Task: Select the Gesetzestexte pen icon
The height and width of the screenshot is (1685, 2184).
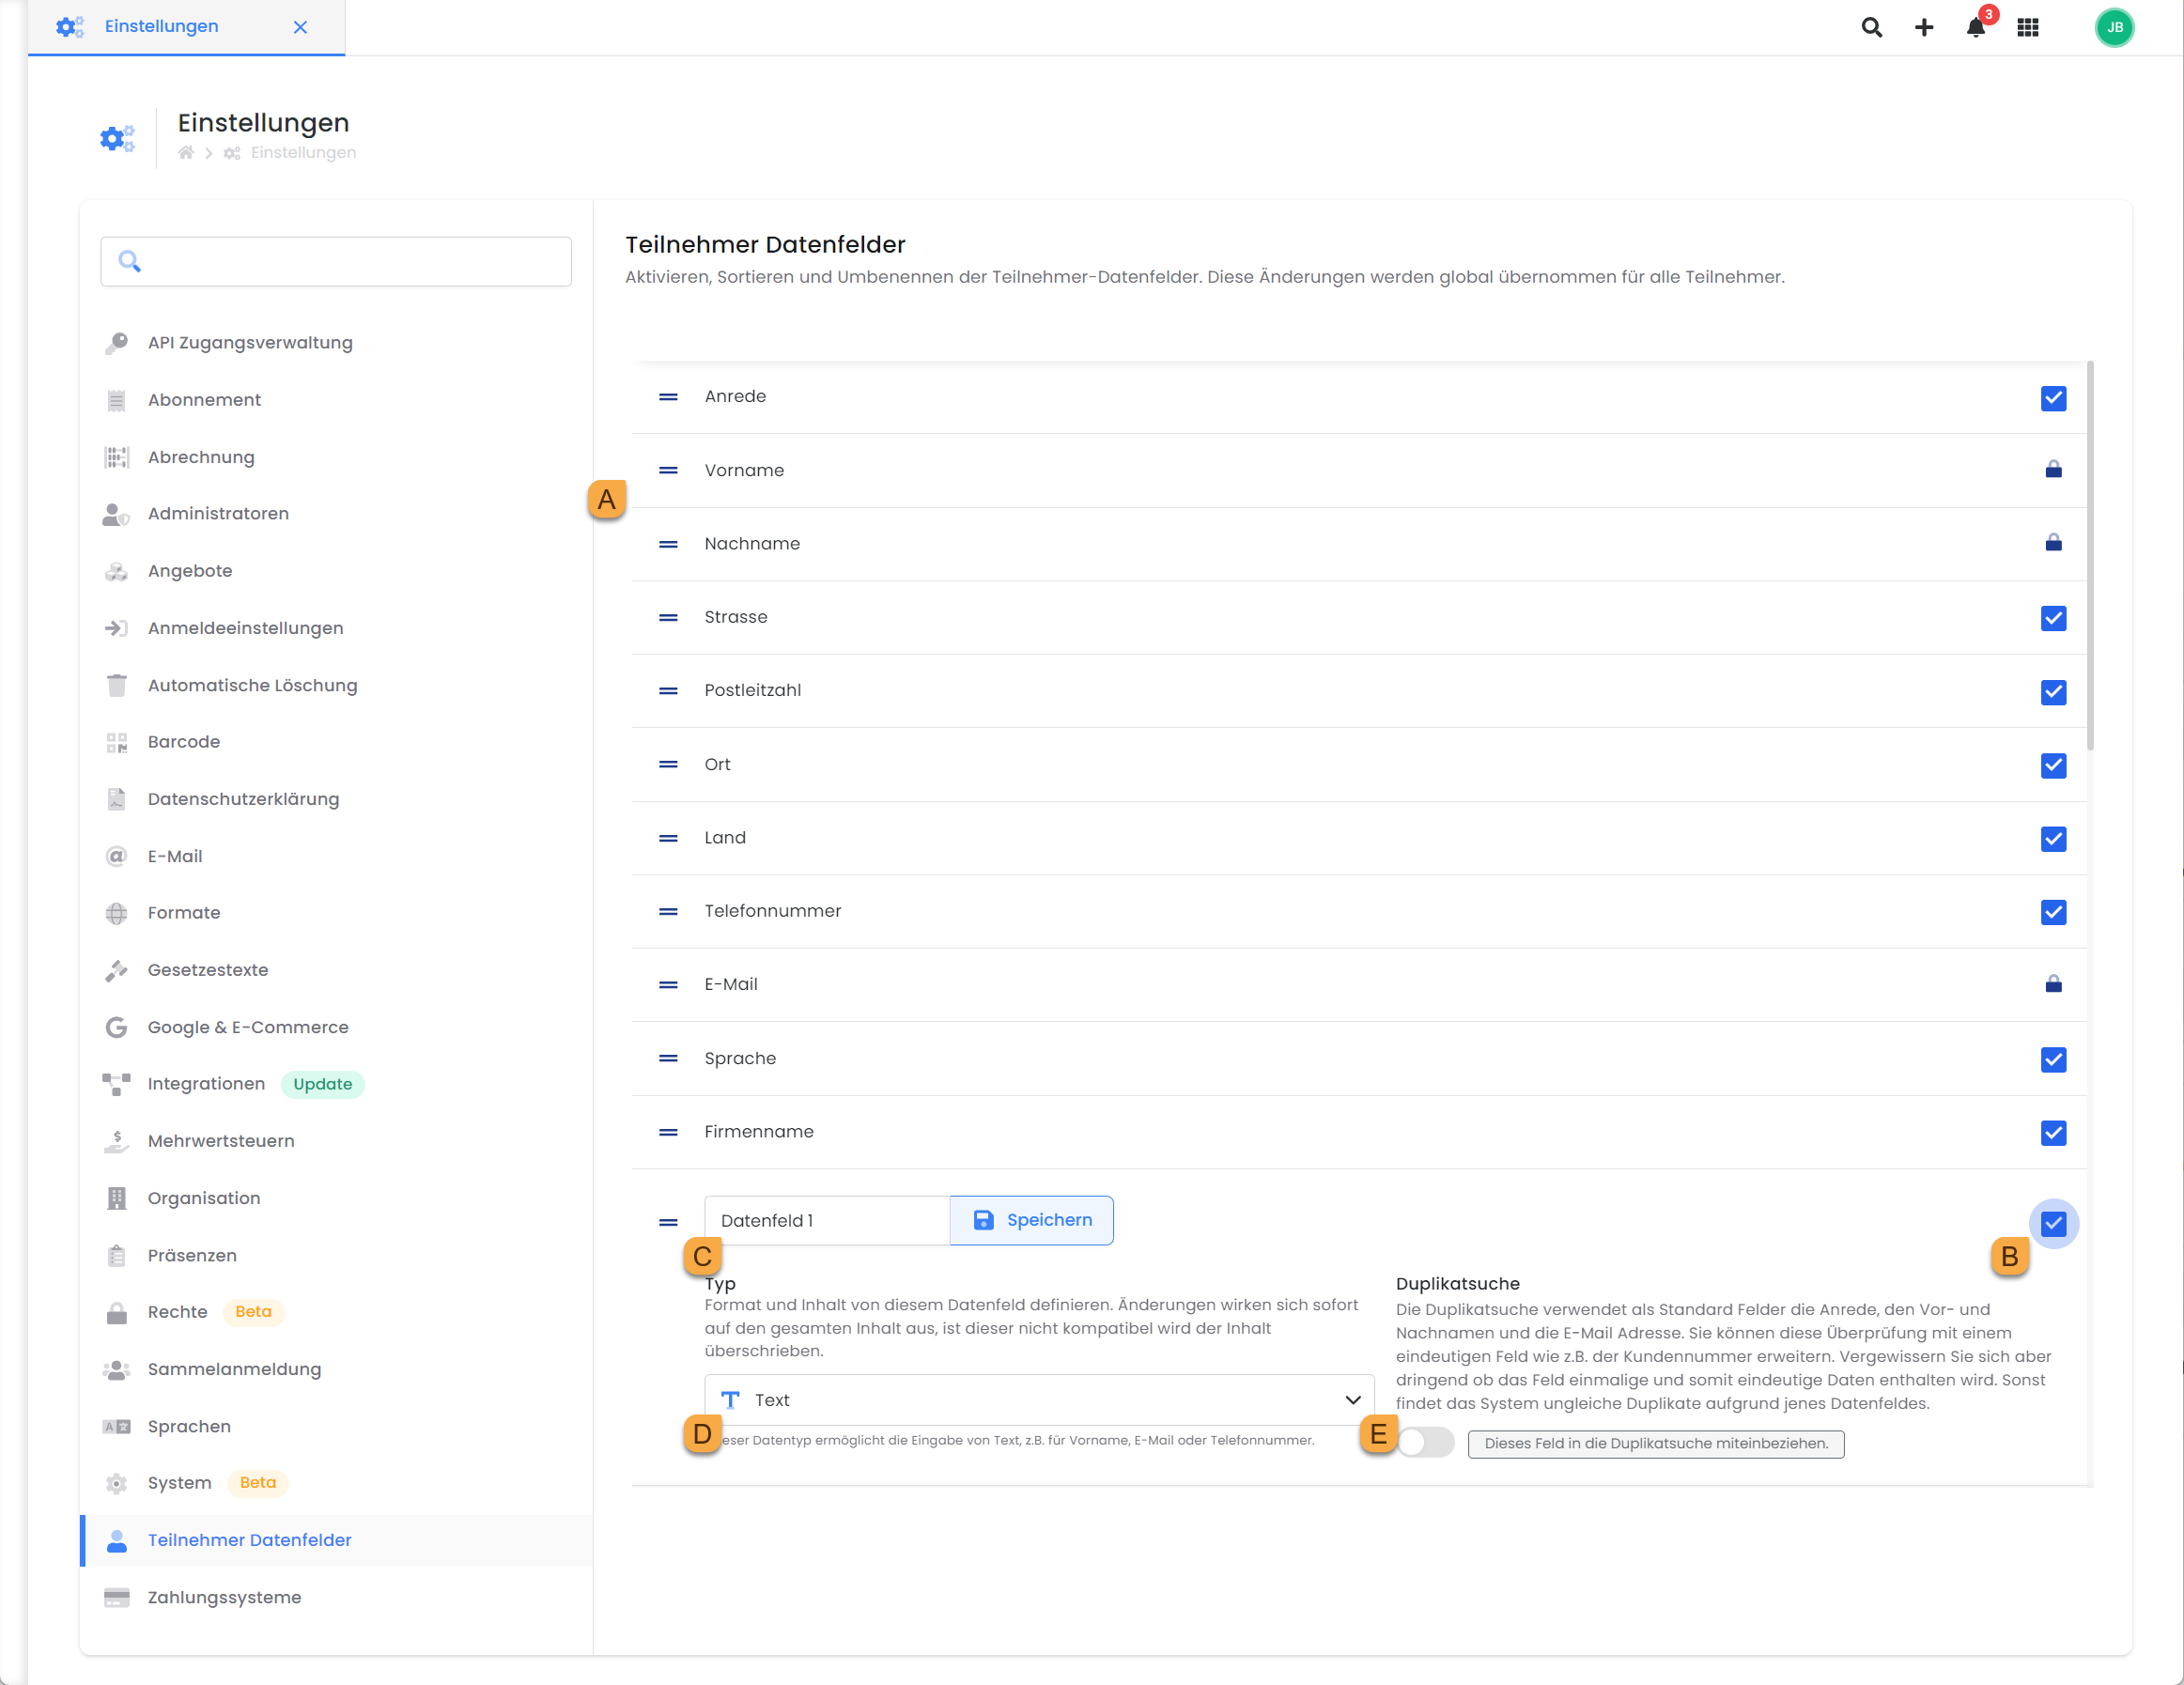Action: click(x=116, y=970)
